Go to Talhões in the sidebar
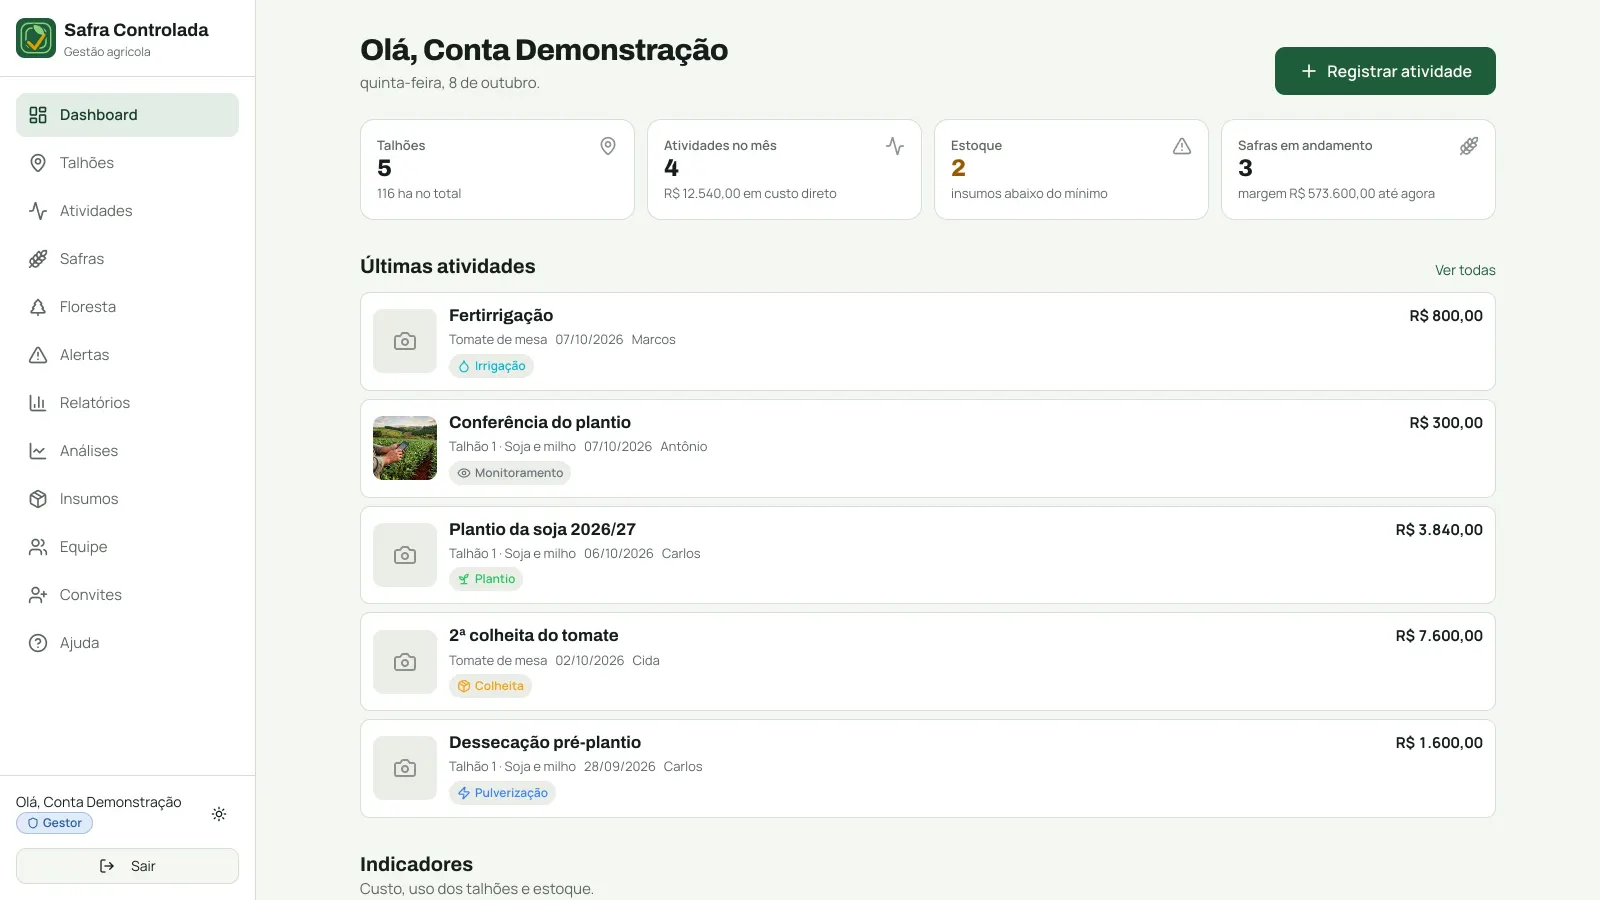Screen dimensions: 1600x900 pos(127,163)
